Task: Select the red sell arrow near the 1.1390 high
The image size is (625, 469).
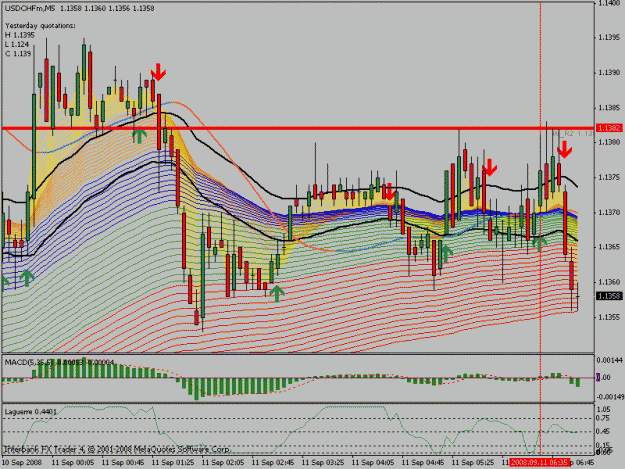Action: tap(158, 72)
